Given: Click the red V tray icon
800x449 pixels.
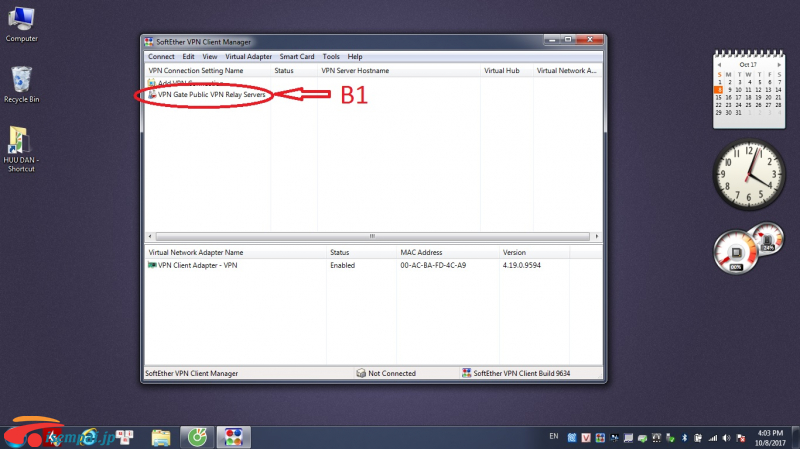Looking at the screenshot, I should pyautogui.click(x=586, y=438).
